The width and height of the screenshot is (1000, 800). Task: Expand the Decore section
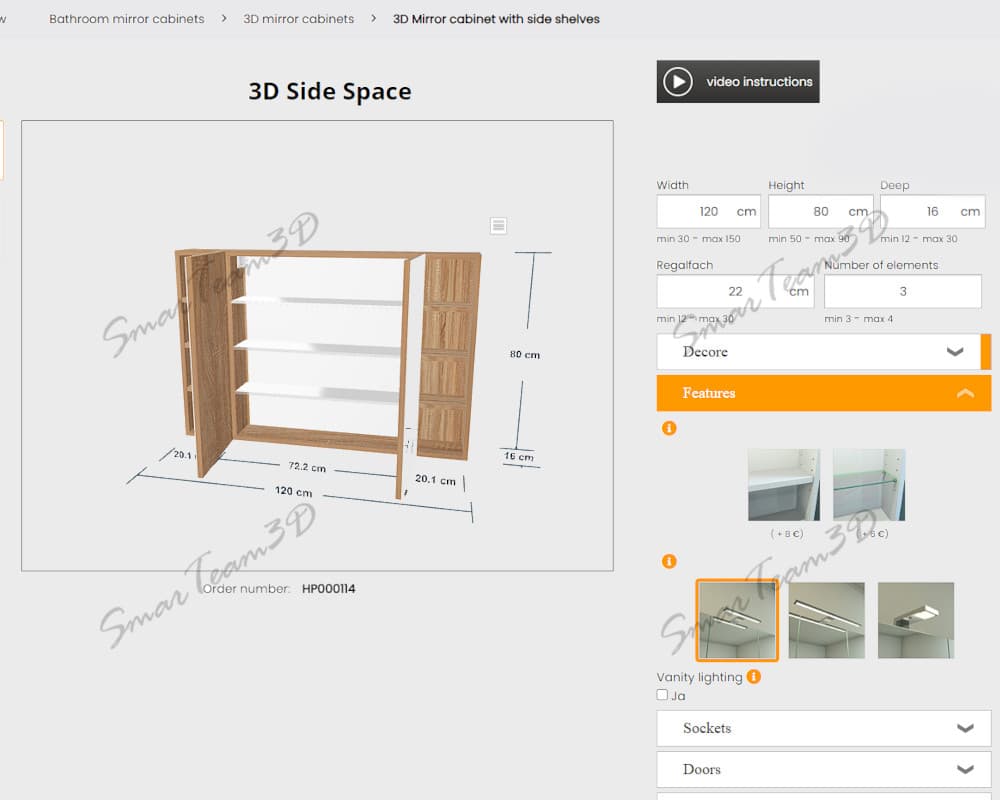(818, 352)
